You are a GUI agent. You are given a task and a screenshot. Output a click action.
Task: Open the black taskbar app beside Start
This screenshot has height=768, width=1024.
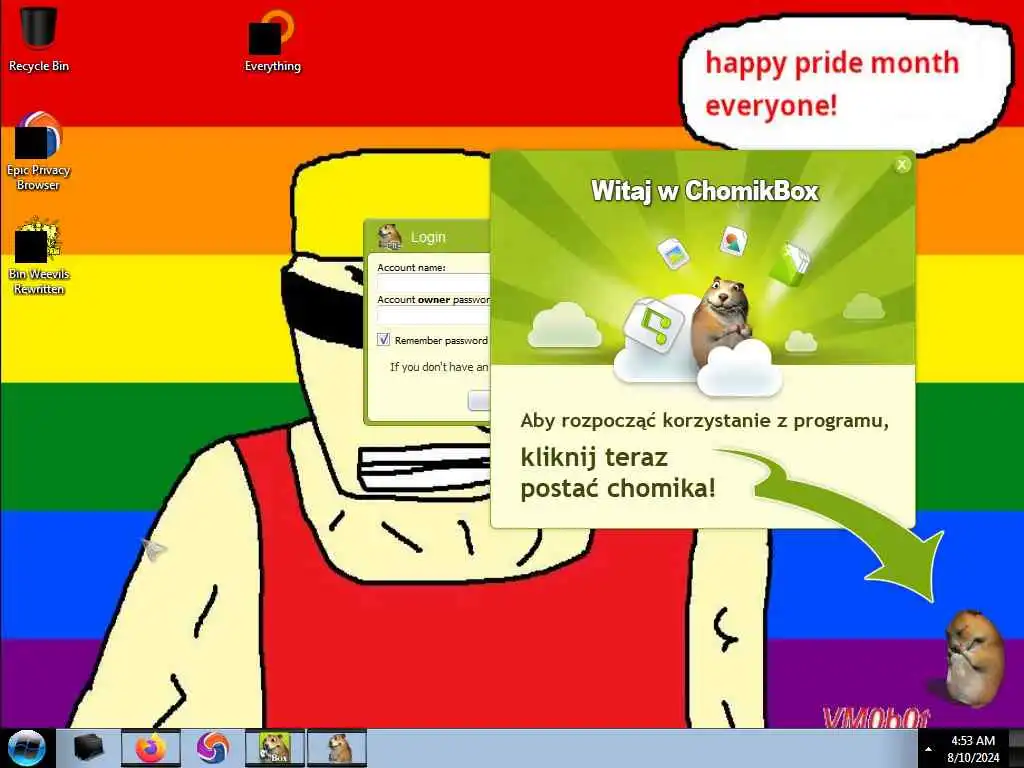click(x=88, y=748)
